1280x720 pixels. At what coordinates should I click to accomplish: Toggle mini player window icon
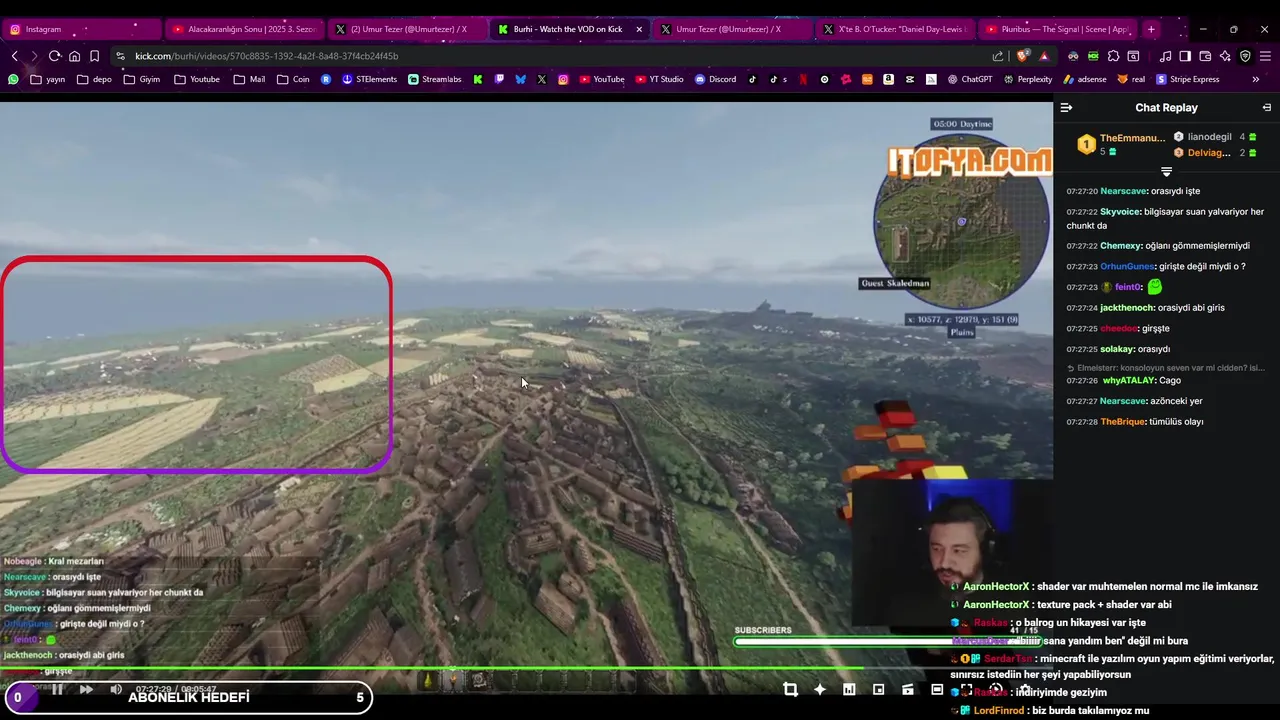[878, 689]
